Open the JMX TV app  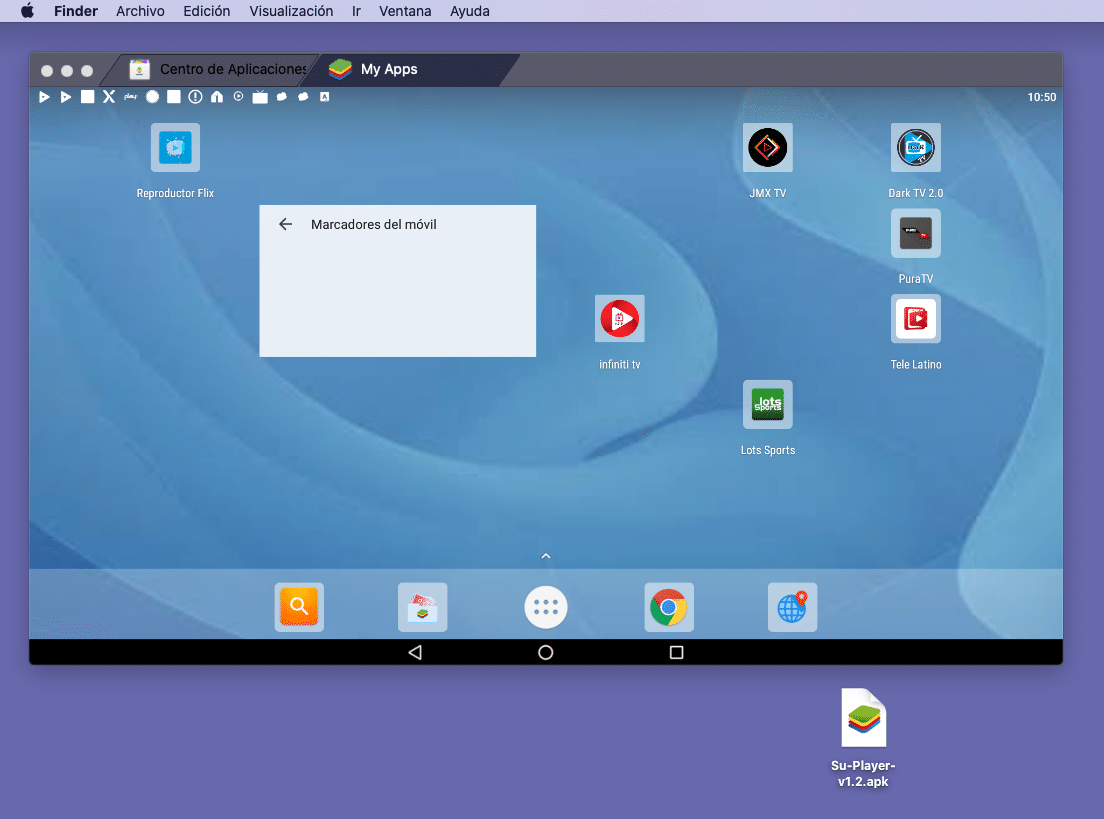coord(767,146)
